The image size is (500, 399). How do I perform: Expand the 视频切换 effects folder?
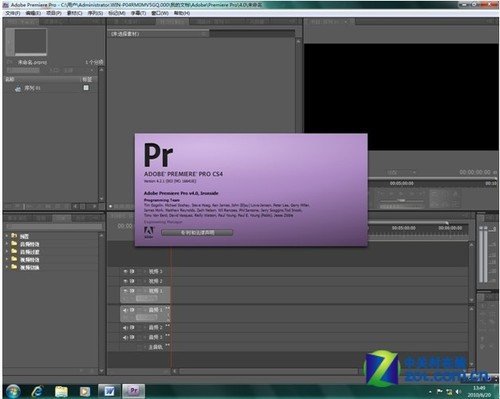pyautogui.click(x=7, y=267)
